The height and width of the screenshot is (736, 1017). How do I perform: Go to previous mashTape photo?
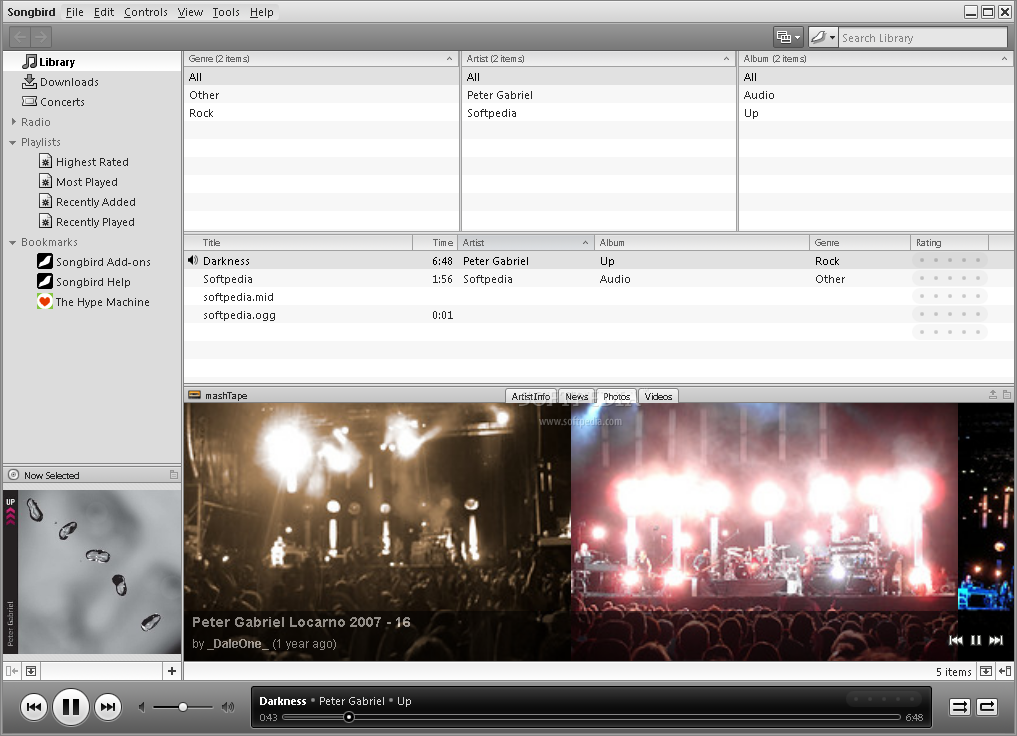pyautogui.click(x=955, y=640)
